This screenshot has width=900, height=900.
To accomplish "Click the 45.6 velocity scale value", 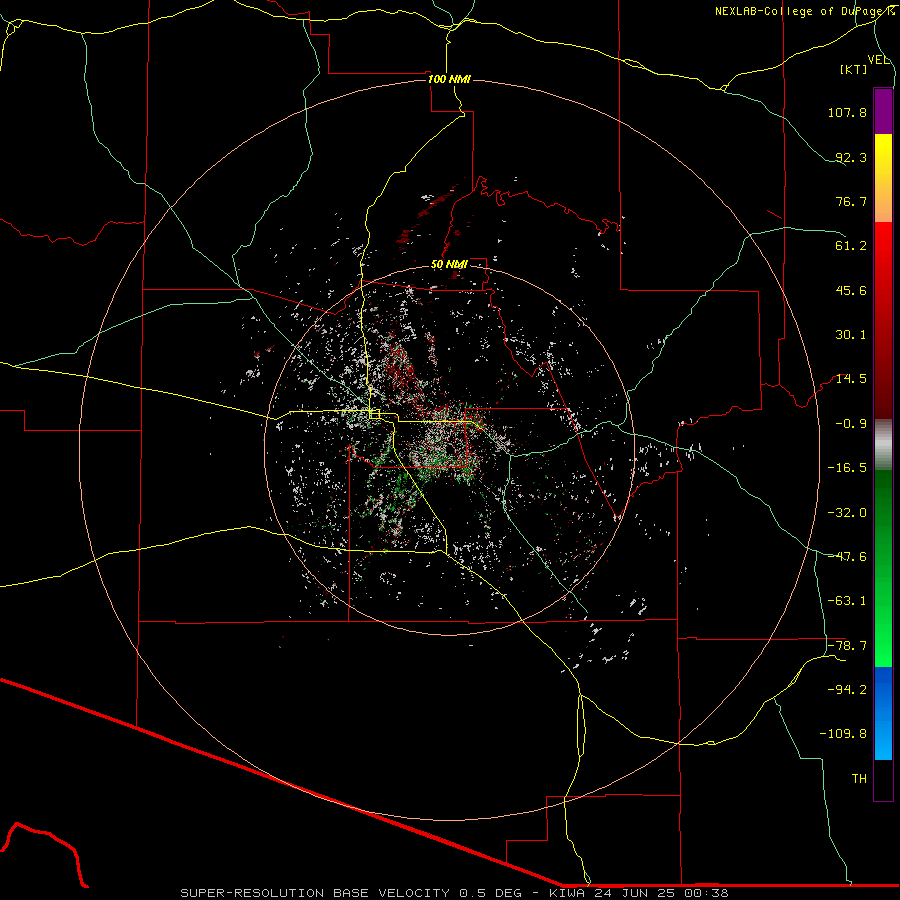I will click(x=851, y=290).
